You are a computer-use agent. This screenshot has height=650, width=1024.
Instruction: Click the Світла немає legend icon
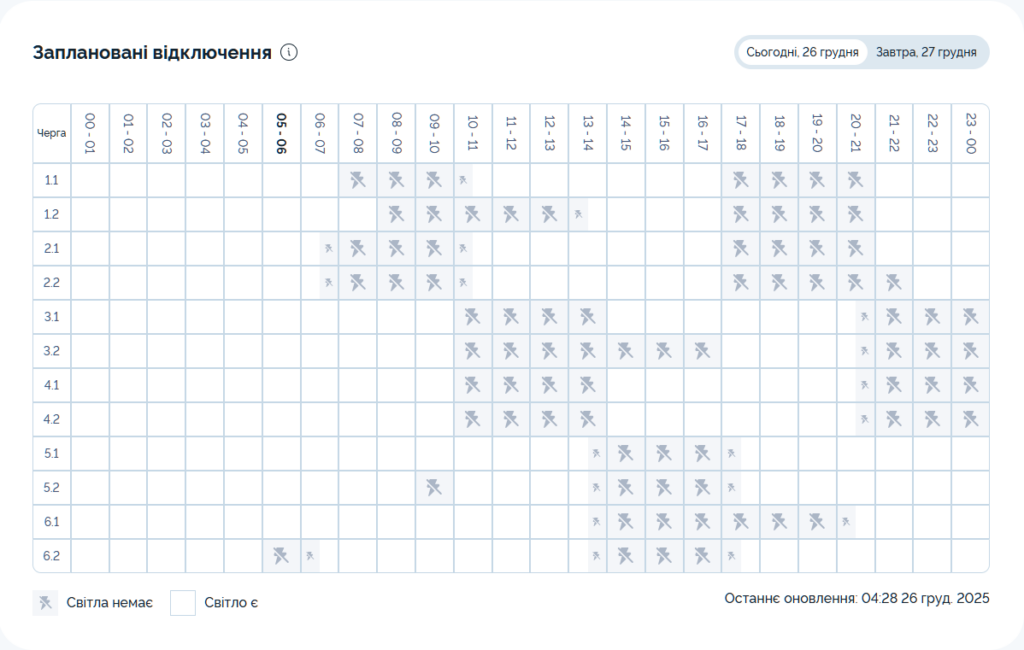45,603
